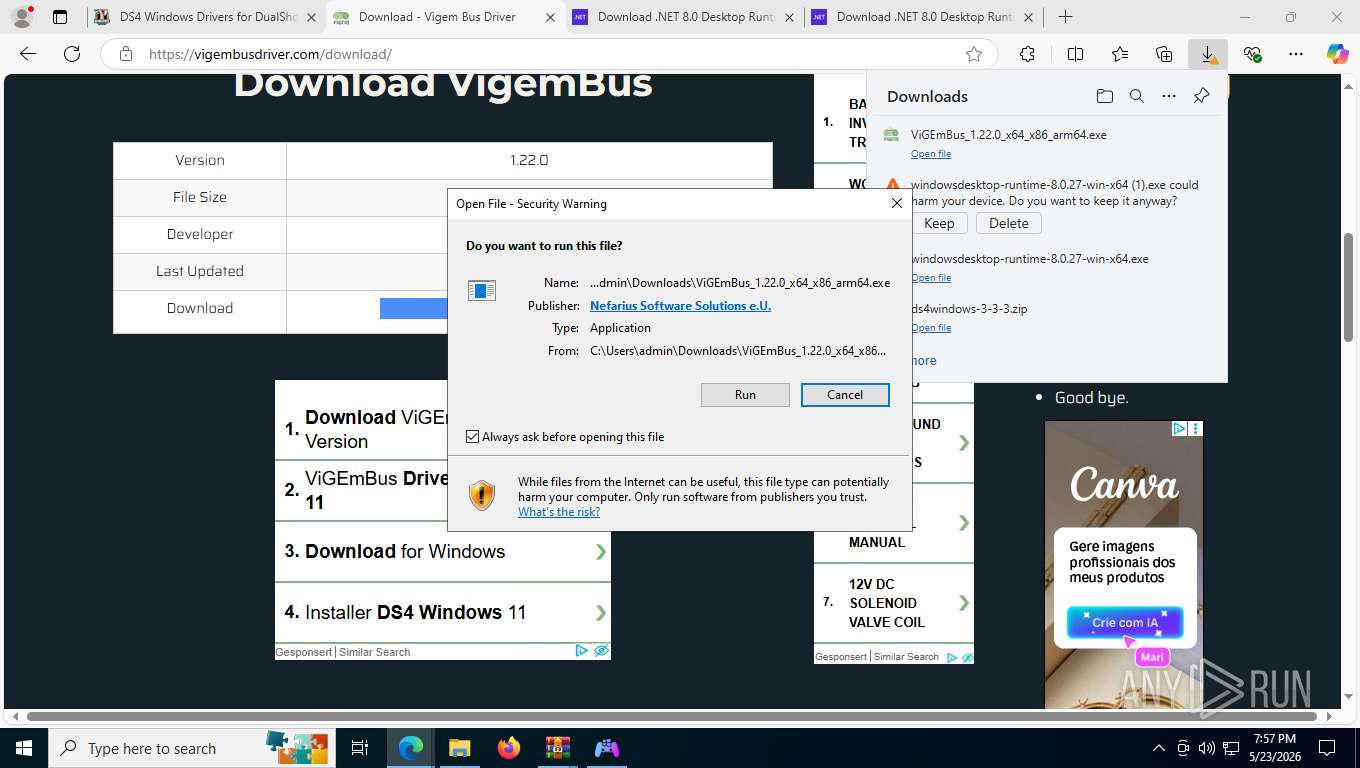Add page to favorites star
Viewport: 1360px width, 768px height.
[x=974, y=54]
